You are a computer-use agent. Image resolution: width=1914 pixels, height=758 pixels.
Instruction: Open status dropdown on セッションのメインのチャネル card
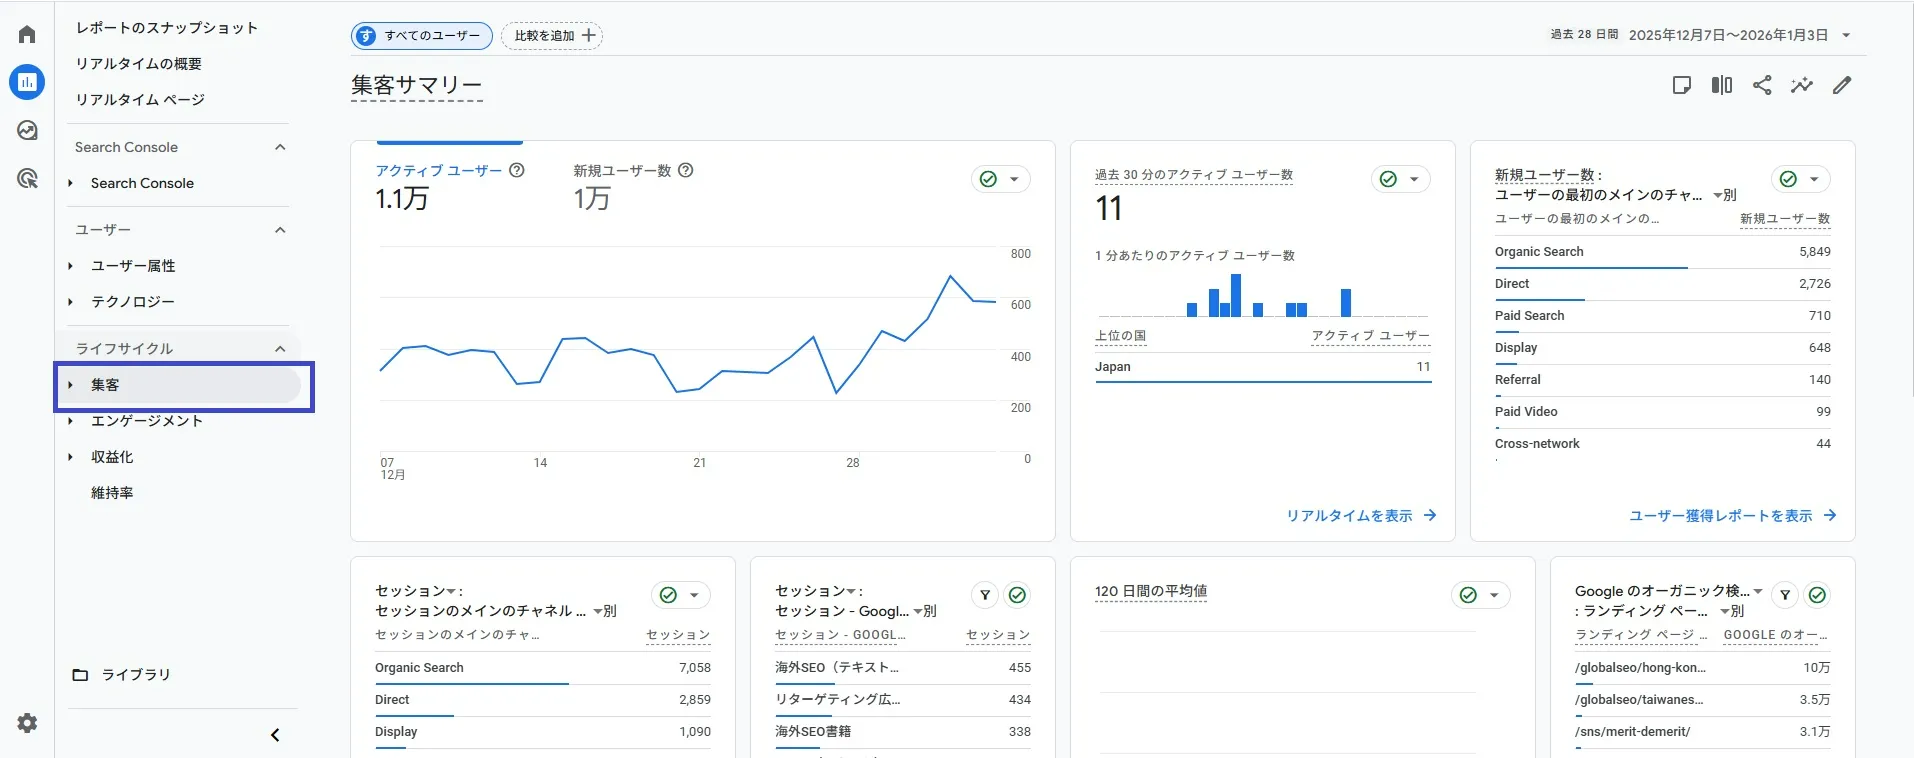point(681,595)
